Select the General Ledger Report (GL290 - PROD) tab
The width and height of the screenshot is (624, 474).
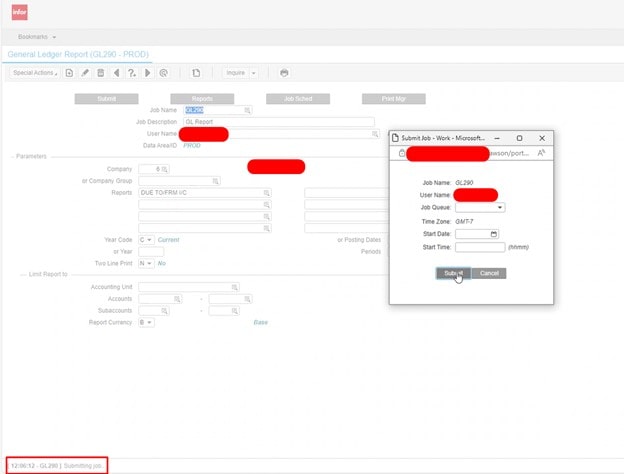click(78, 54)
